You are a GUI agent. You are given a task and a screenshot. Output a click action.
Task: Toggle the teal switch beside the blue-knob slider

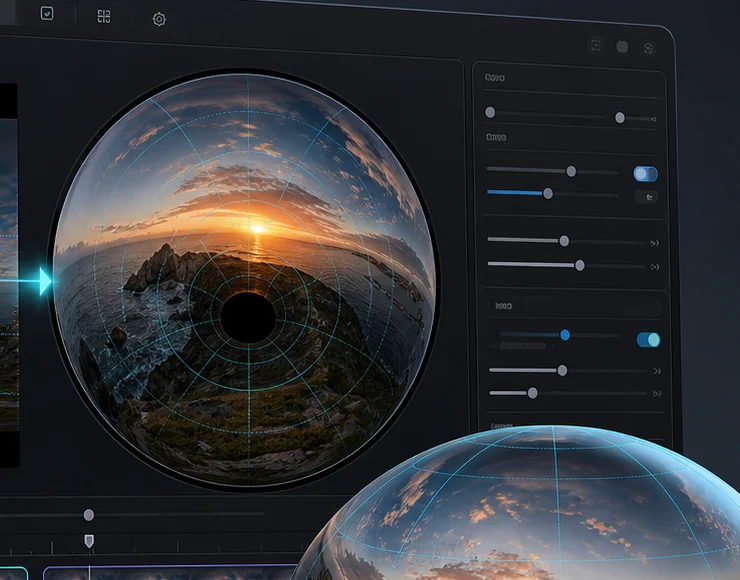pos(648,339)
